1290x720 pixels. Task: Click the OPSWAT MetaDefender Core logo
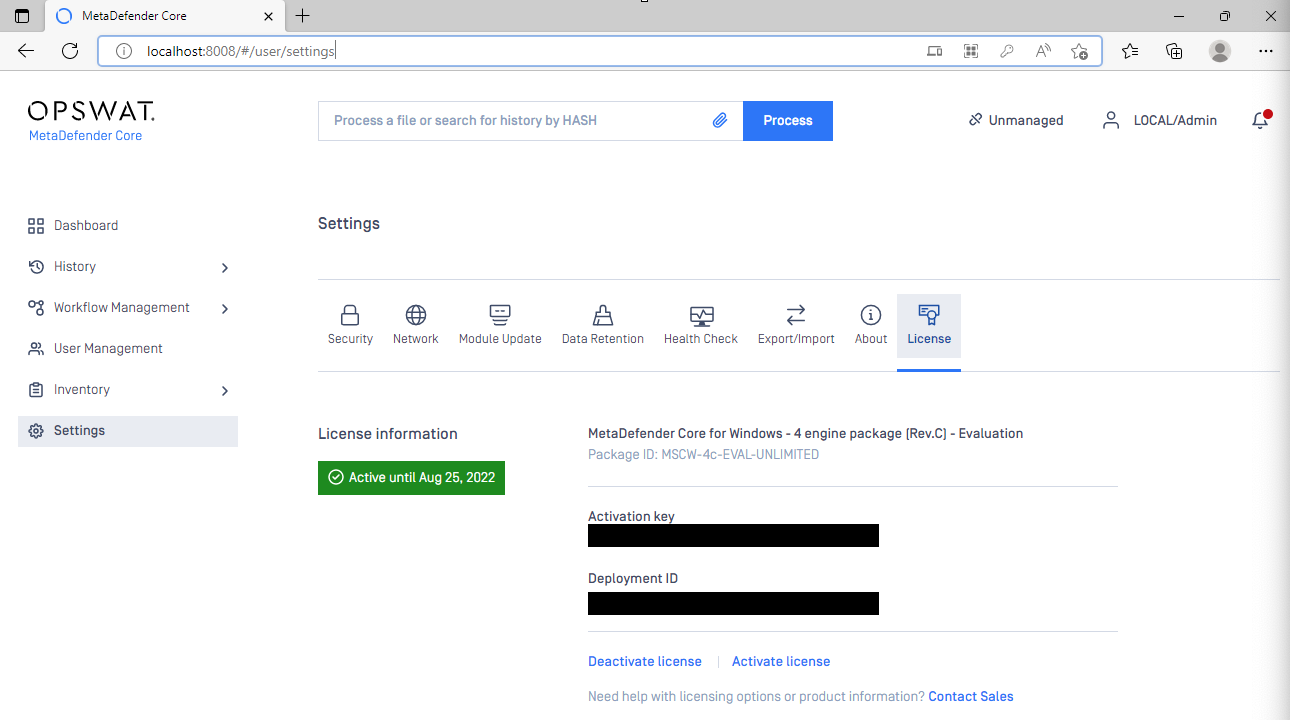point(91,121)
